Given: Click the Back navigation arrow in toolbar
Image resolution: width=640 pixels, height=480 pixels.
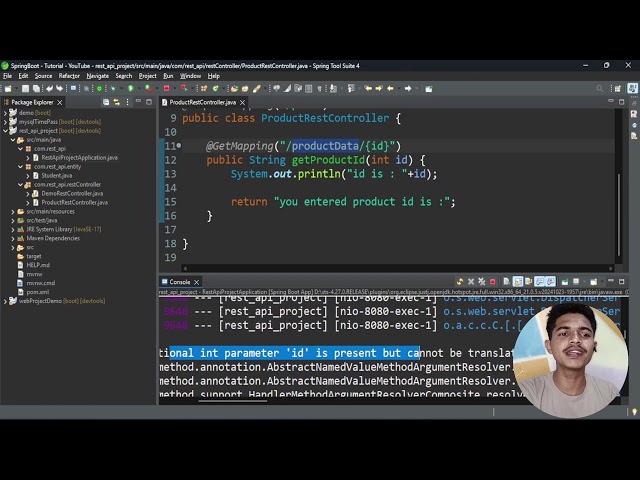Looking at the screenshot, I should click(390, 89).
